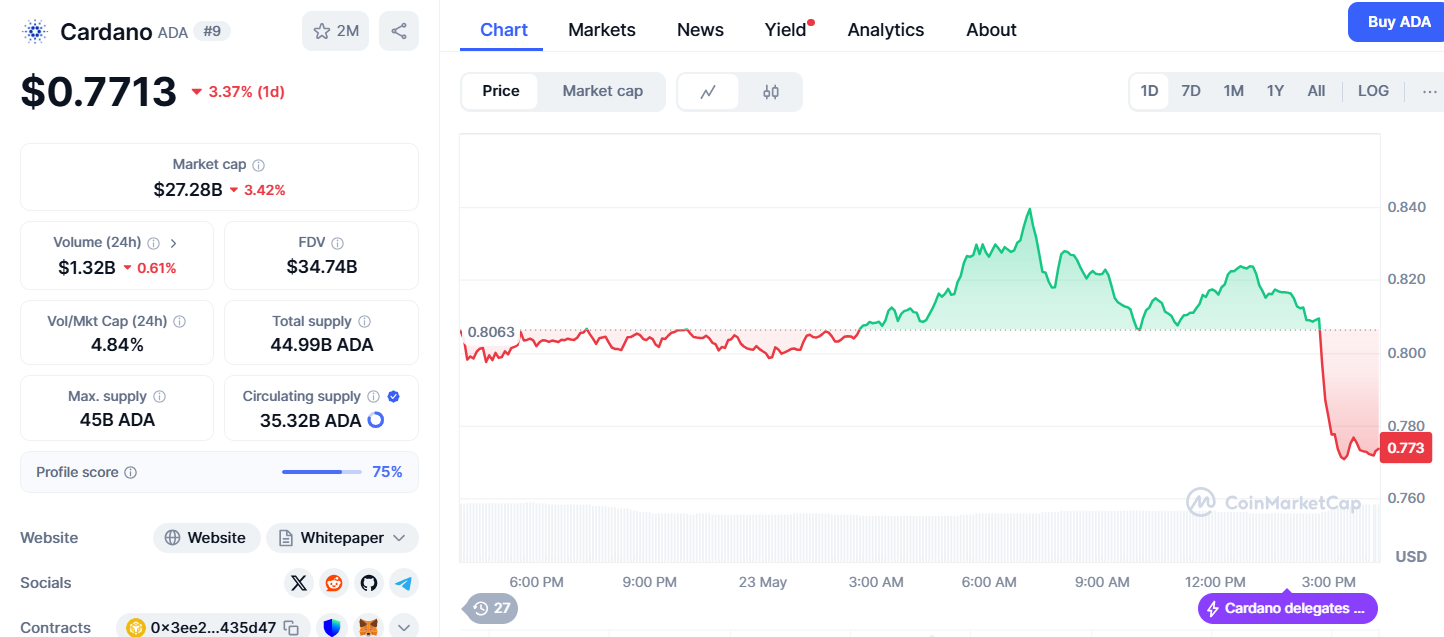Open the GitHub social link
Viewport: 1444px width, 637px height.
(x=369, y=583)
